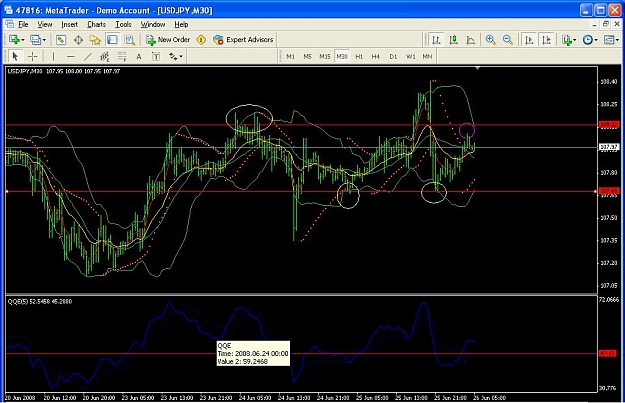Open the Insert menu
Viewport: 625px width, 403px height.
pyautogui.click(x=69, y=25)
